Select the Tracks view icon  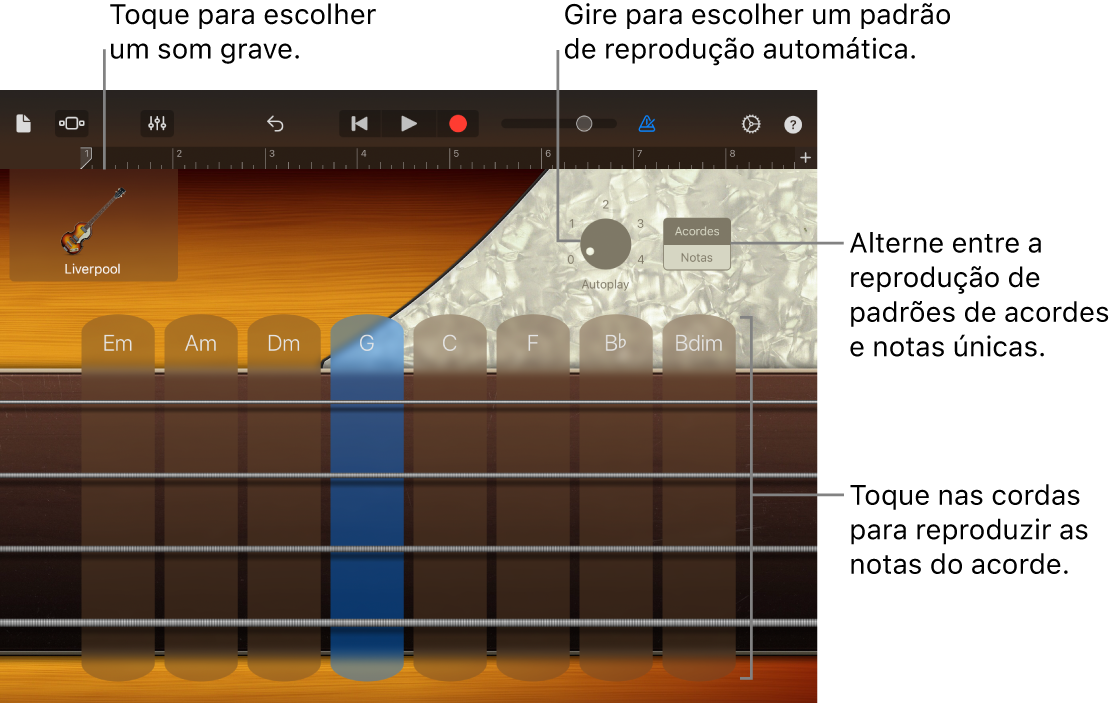click(x=72, y=123)
